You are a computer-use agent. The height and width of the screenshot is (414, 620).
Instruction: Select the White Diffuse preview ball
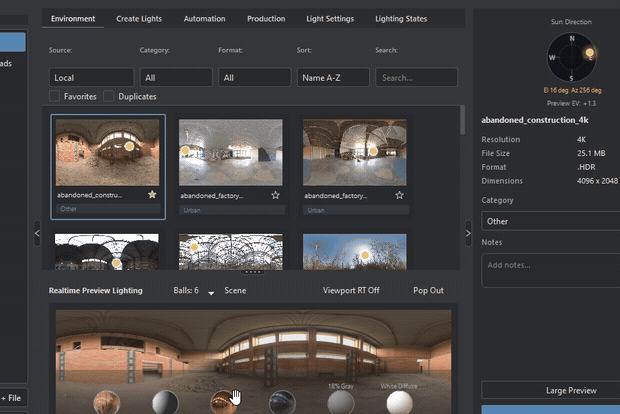pos(399,403)
